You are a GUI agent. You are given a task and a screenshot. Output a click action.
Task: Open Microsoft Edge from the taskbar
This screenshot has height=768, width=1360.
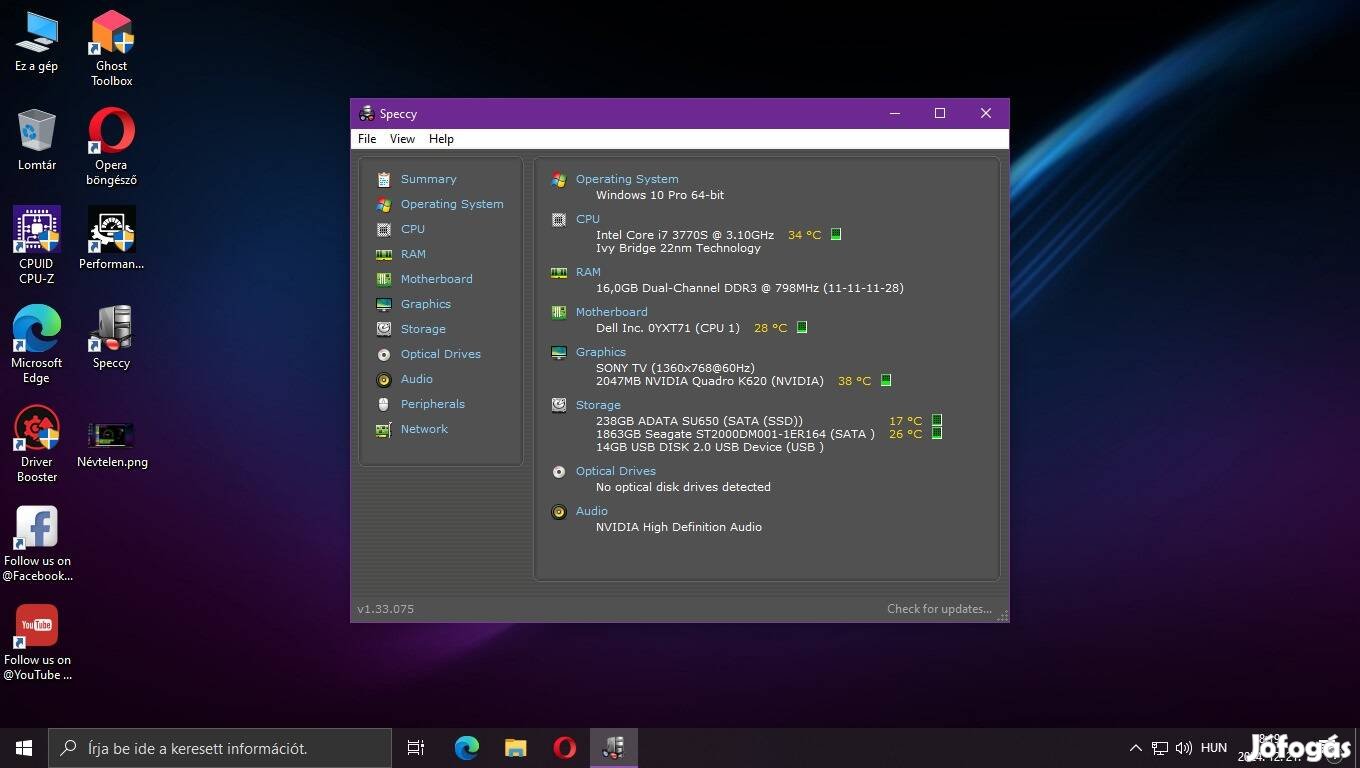point(467,748)
